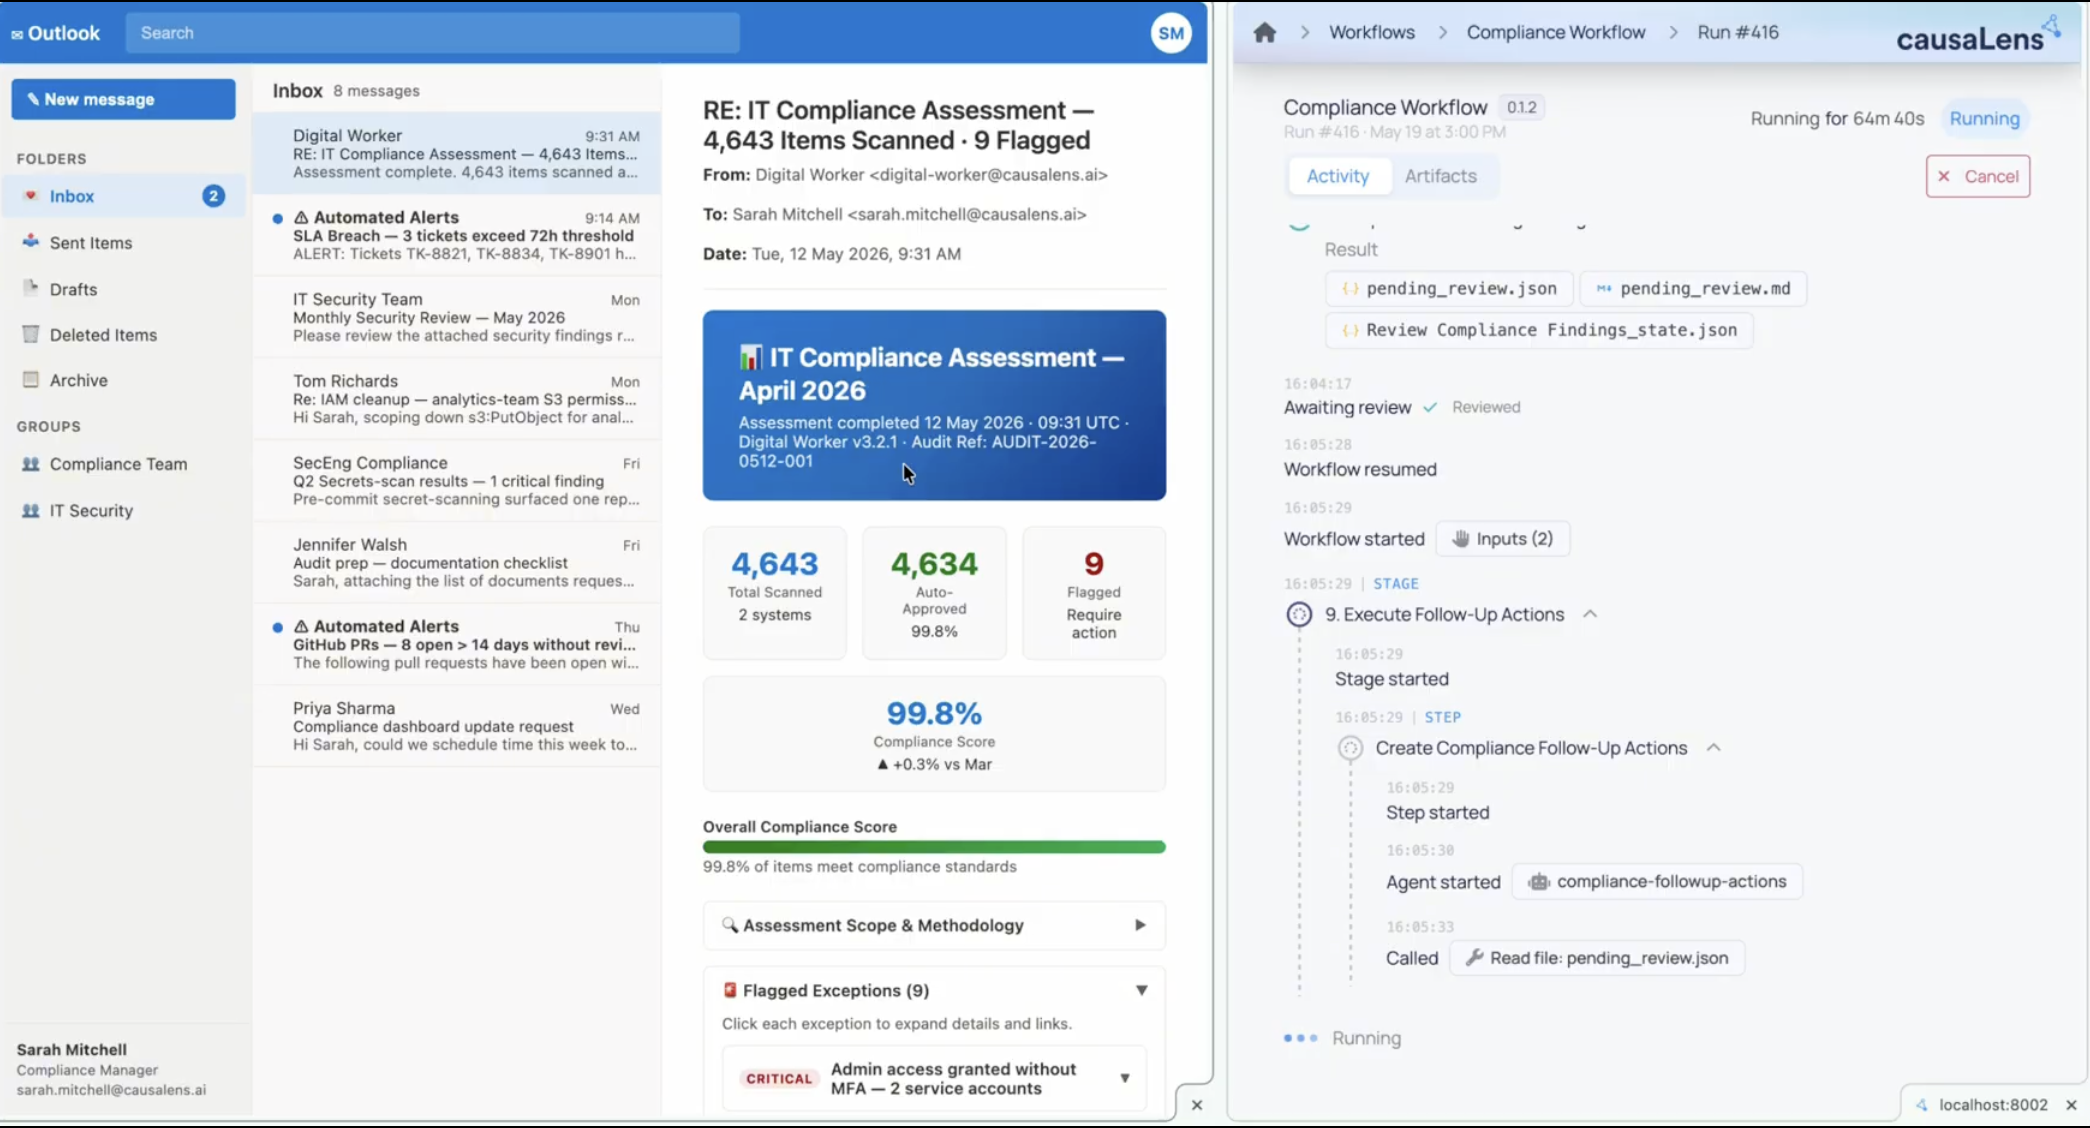2090x1128 pixels.
Task: Click the robot icon on compliance-followup-actions
Action: (1539, 882)
